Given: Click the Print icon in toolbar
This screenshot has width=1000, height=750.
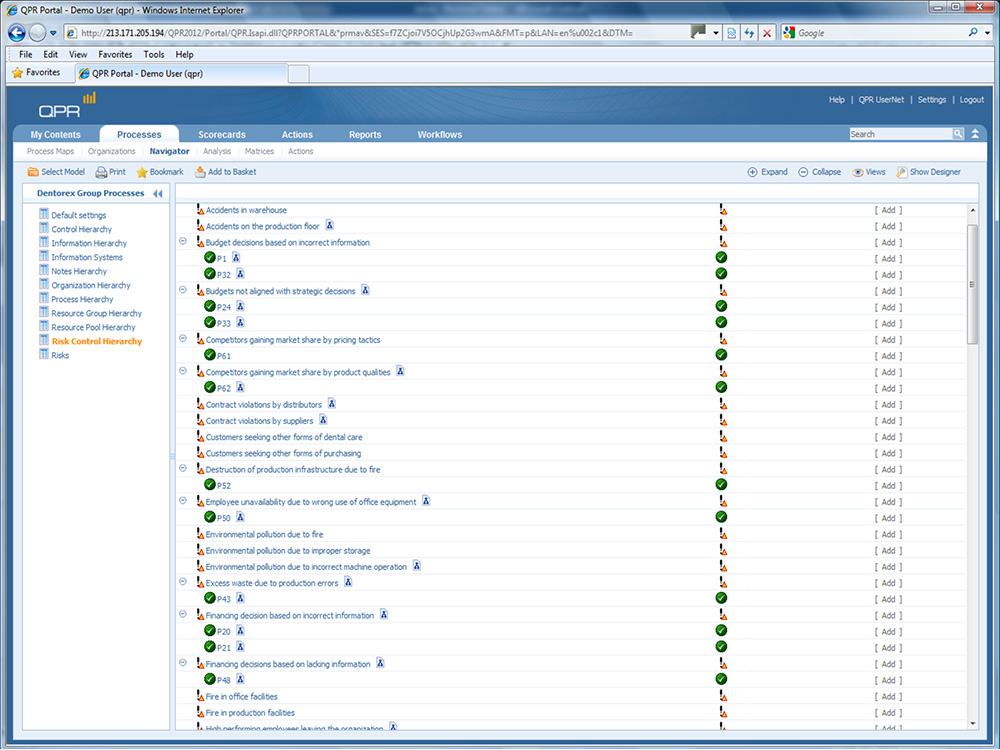Looking at the screenshot, I should (101, 172).
